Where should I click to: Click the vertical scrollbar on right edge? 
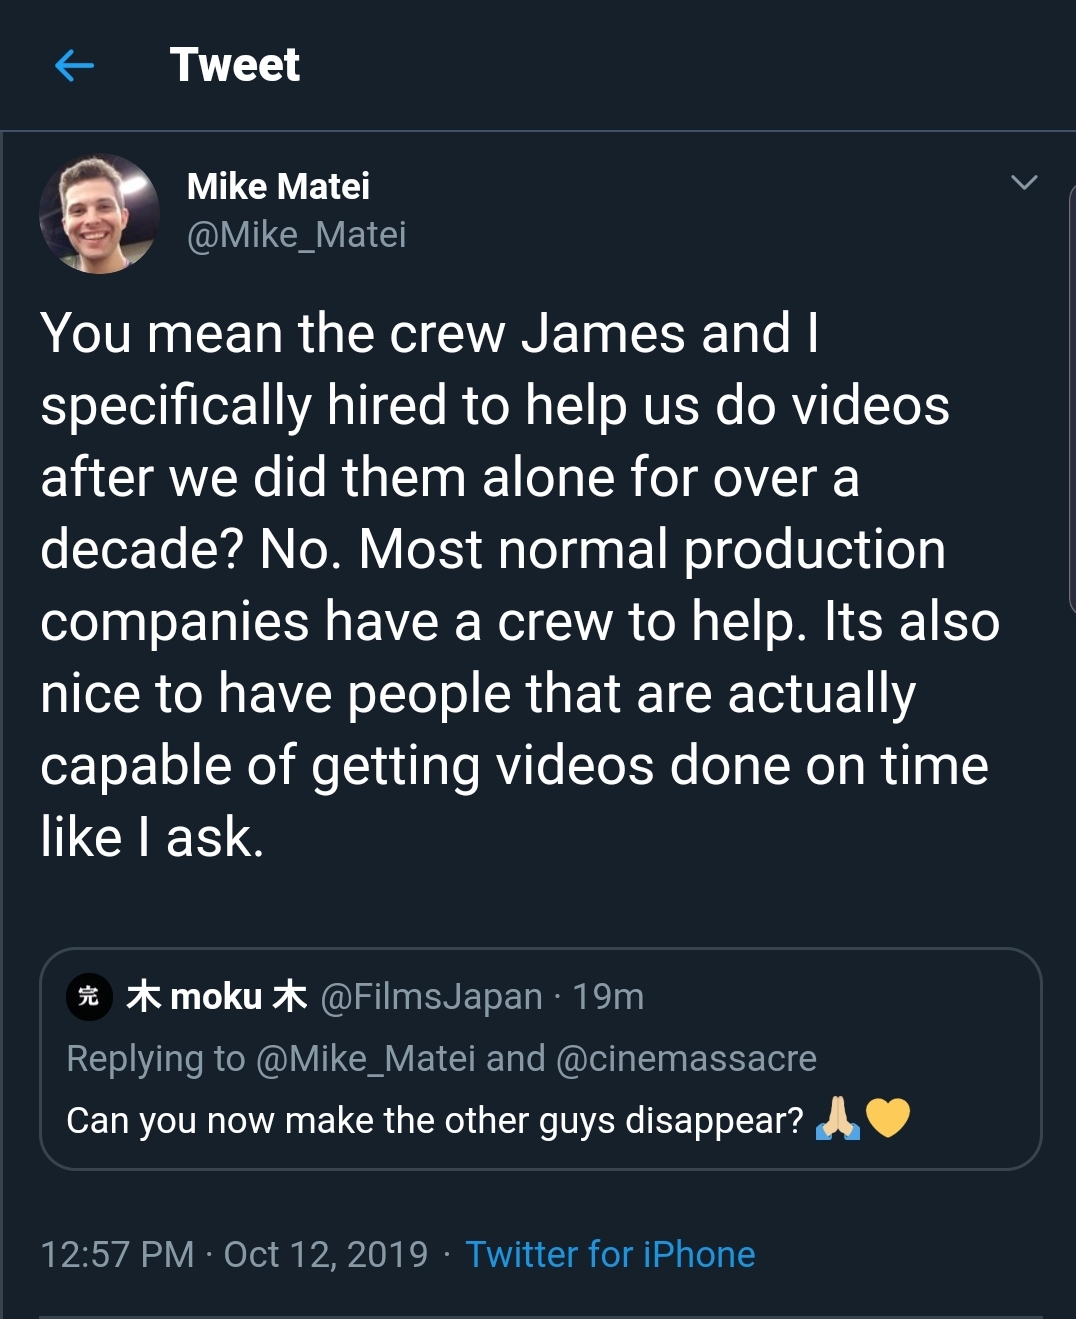pos(1071,400)
